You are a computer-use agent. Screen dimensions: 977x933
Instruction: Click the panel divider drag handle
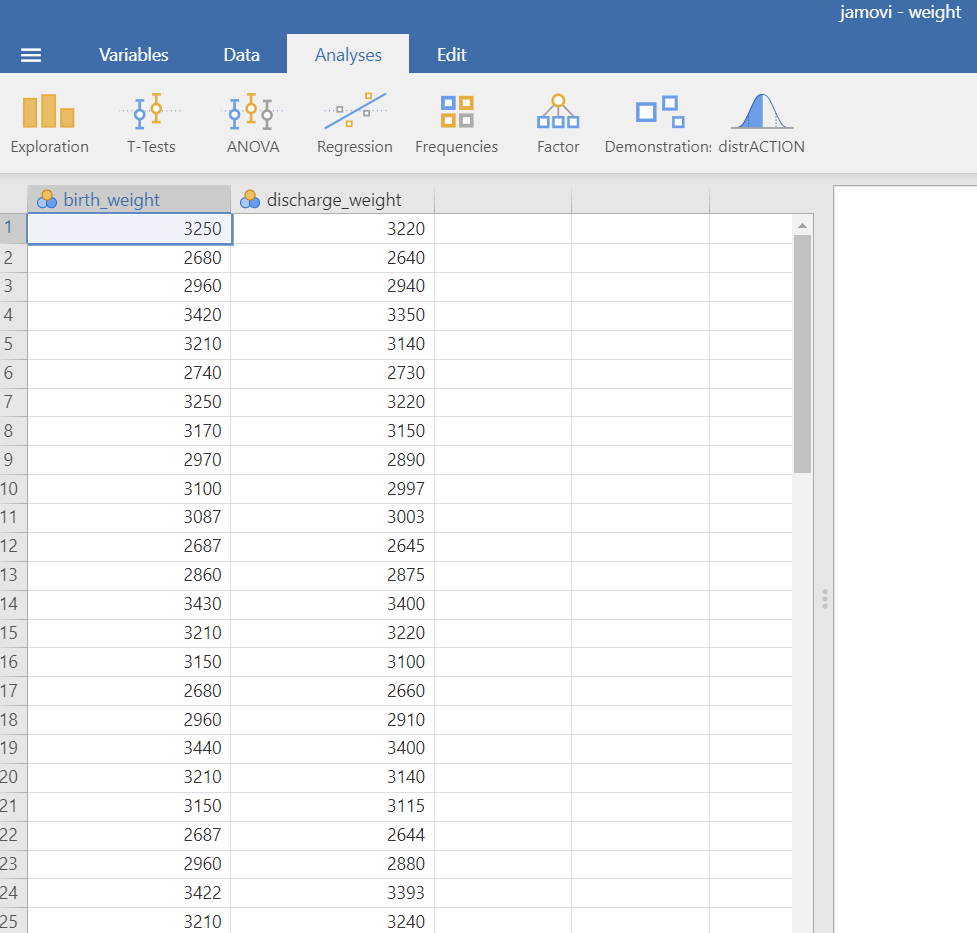(824, 599)
